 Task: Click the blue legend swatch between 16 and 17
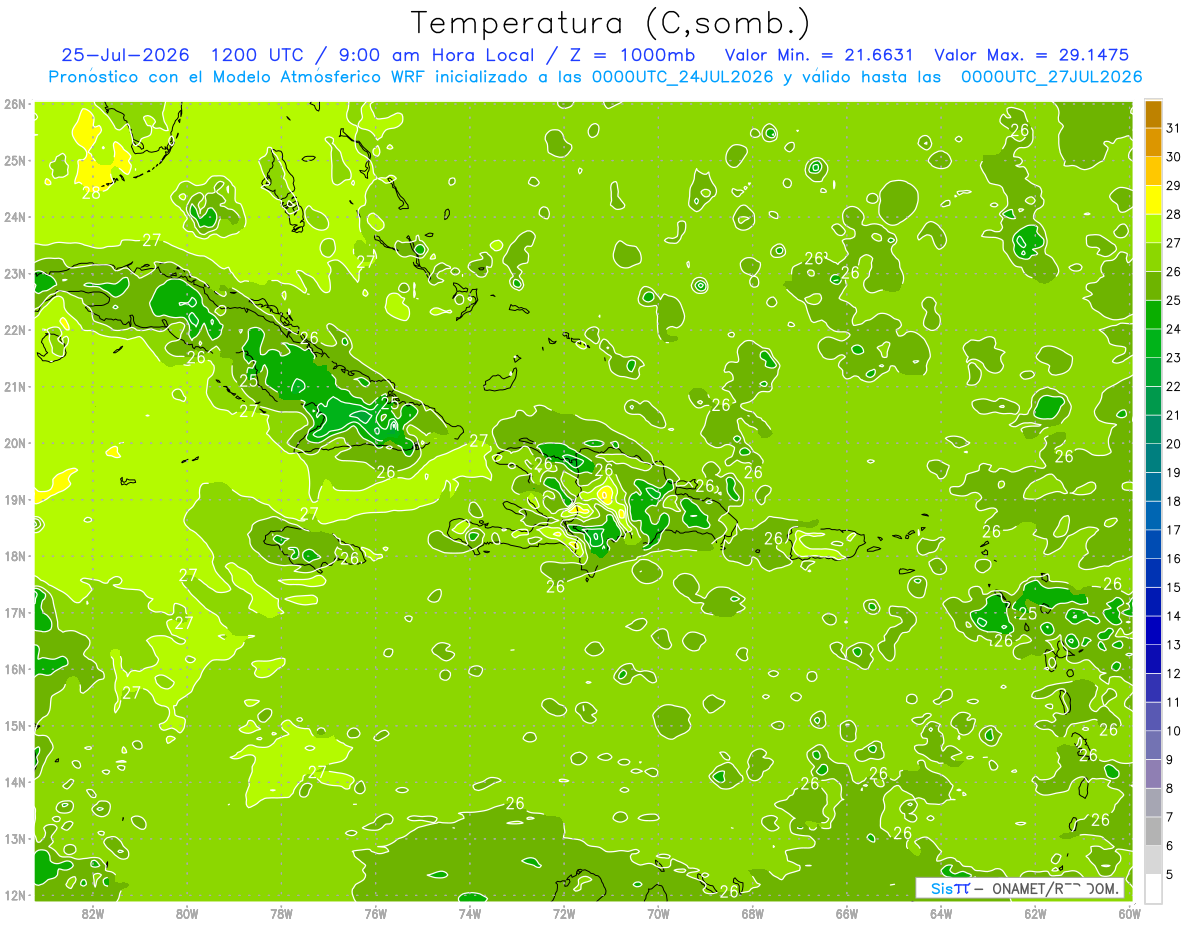tap(1154, 544)
